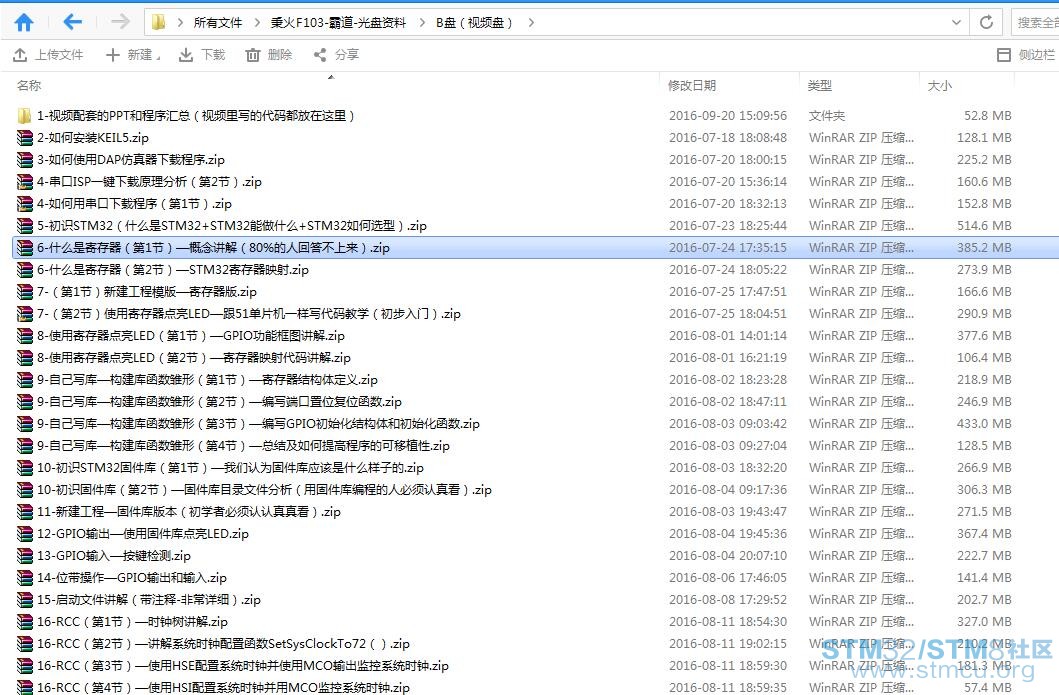Screen dimensions: 1059x695
Task: Select file name 13-GPIO输入—按键检测.zip
Action: click(x=113, y=556)
